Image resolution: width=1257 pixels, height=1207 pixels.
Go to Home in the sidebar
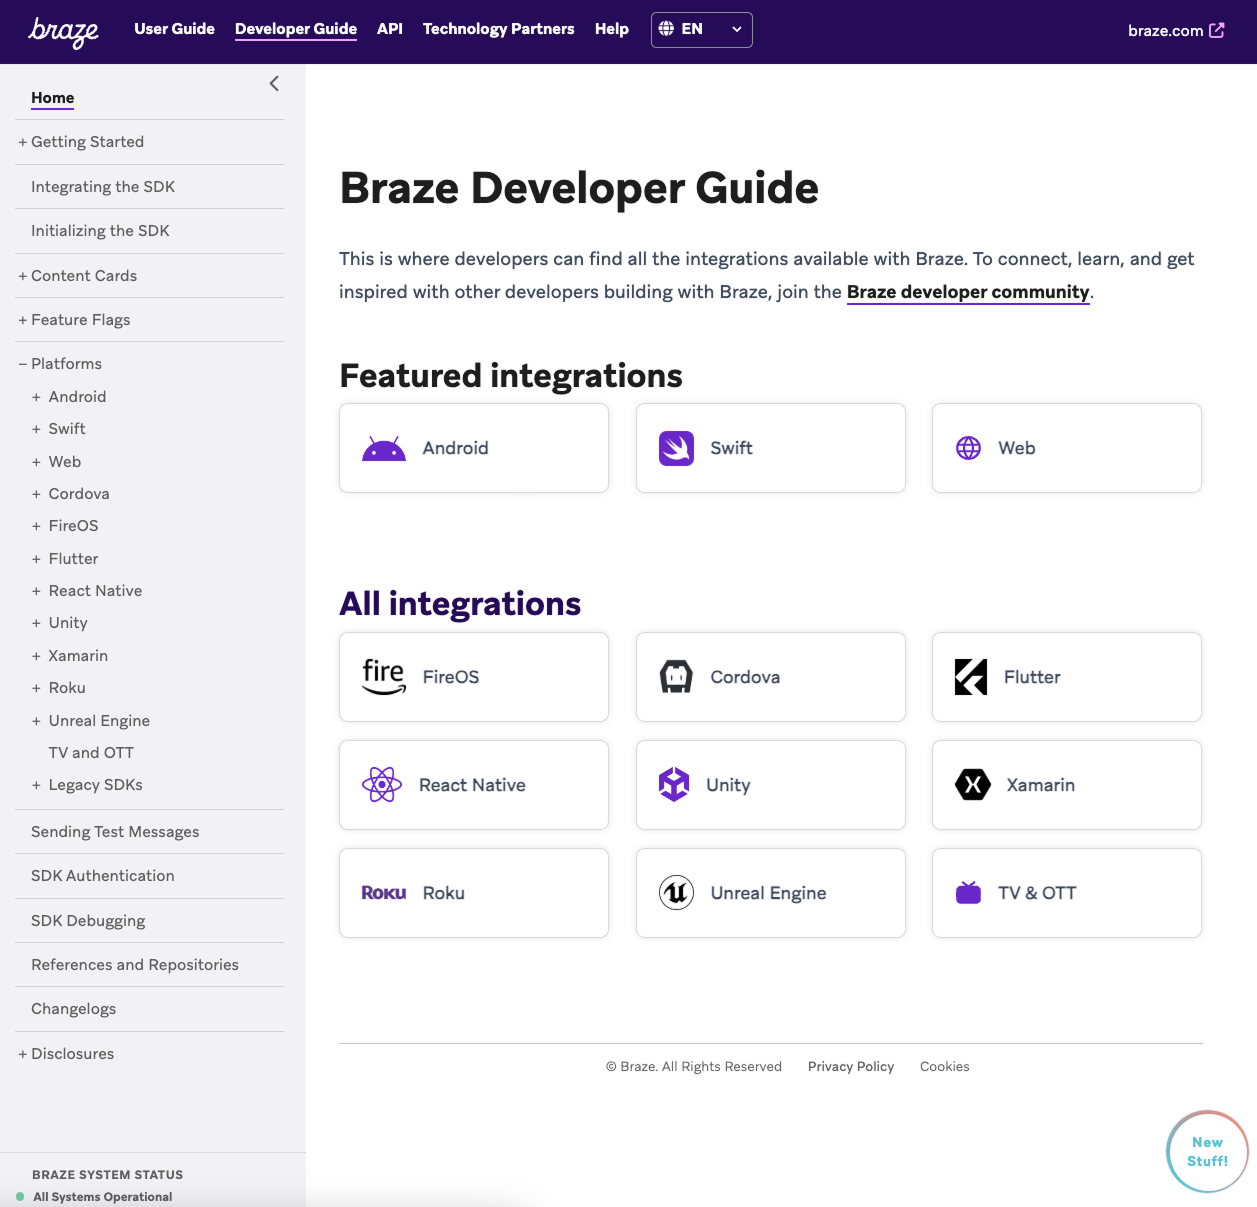click(x=53, y=97)
